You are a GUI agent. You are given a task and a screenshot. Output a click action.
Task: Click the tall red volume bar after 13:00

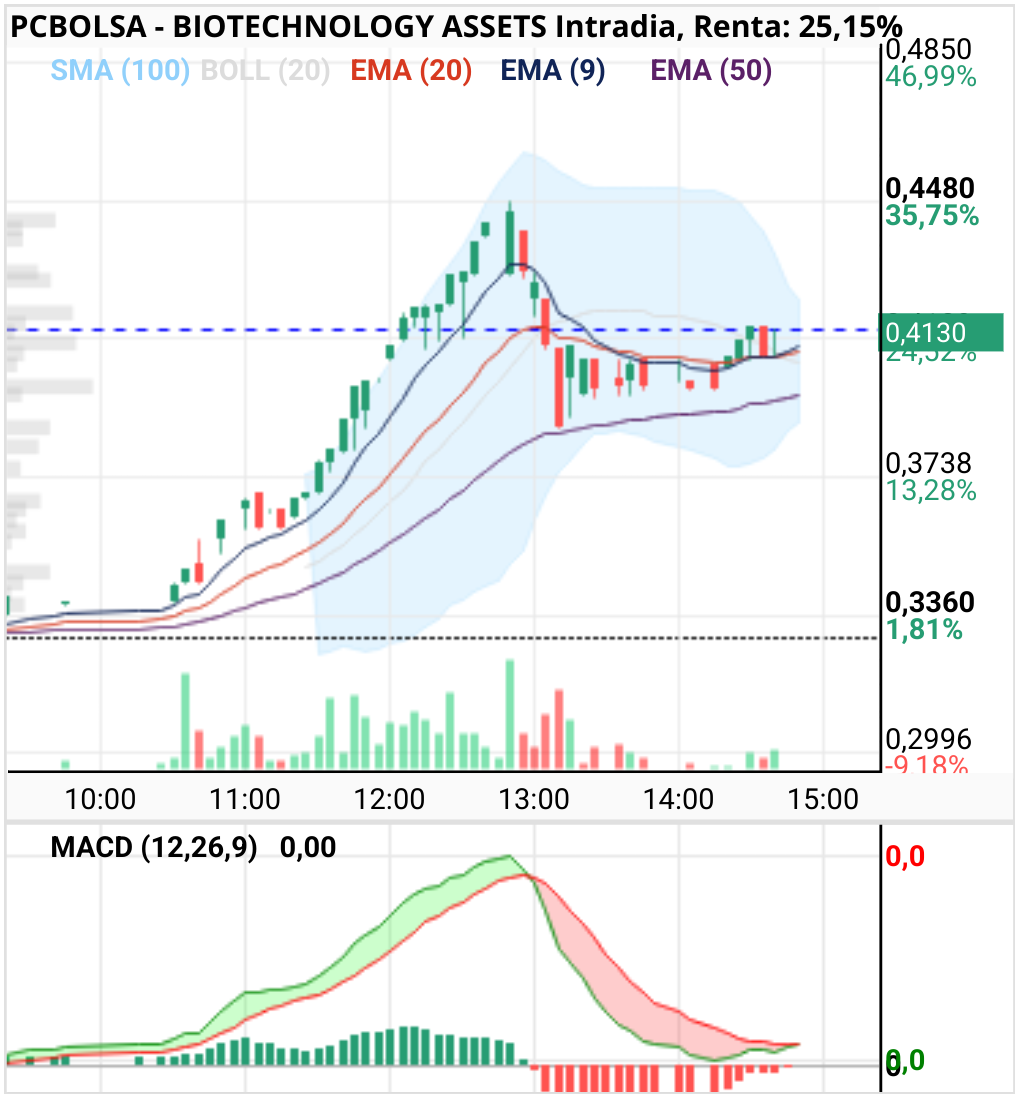point(559,730)
